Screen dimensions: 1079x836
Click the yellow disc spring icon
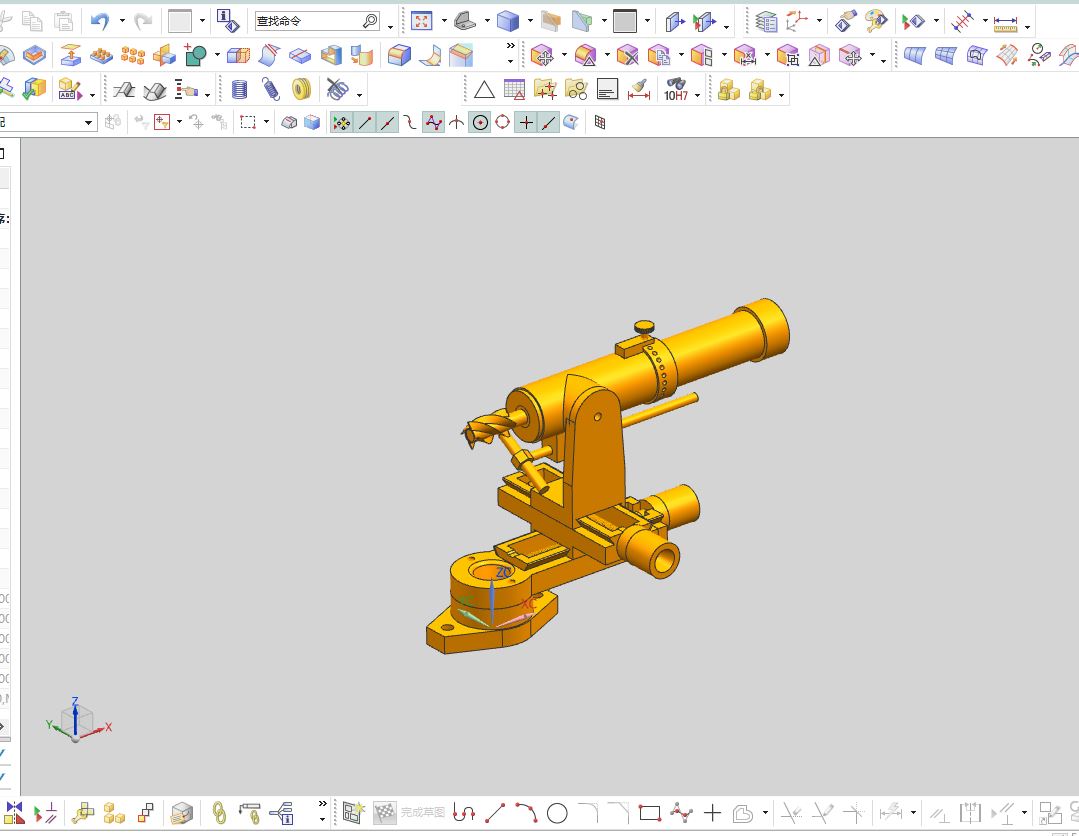pyautogui.click(x=301, y=89)
